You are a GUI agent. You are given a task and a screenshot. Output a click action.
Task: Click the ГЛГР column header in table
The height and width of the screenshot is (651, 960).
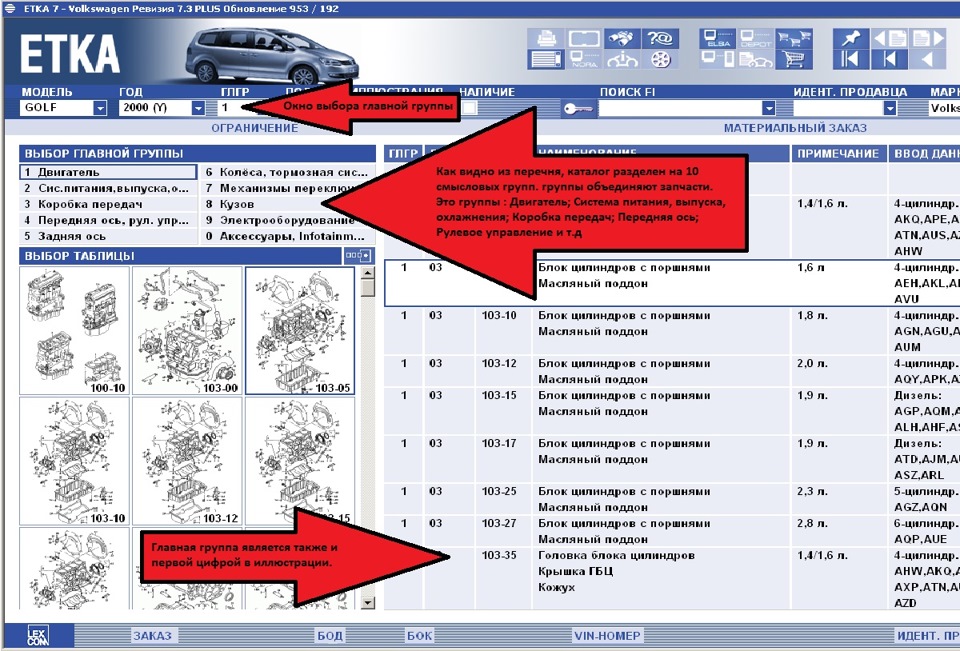pyautogui.click(x=403, y=154)
